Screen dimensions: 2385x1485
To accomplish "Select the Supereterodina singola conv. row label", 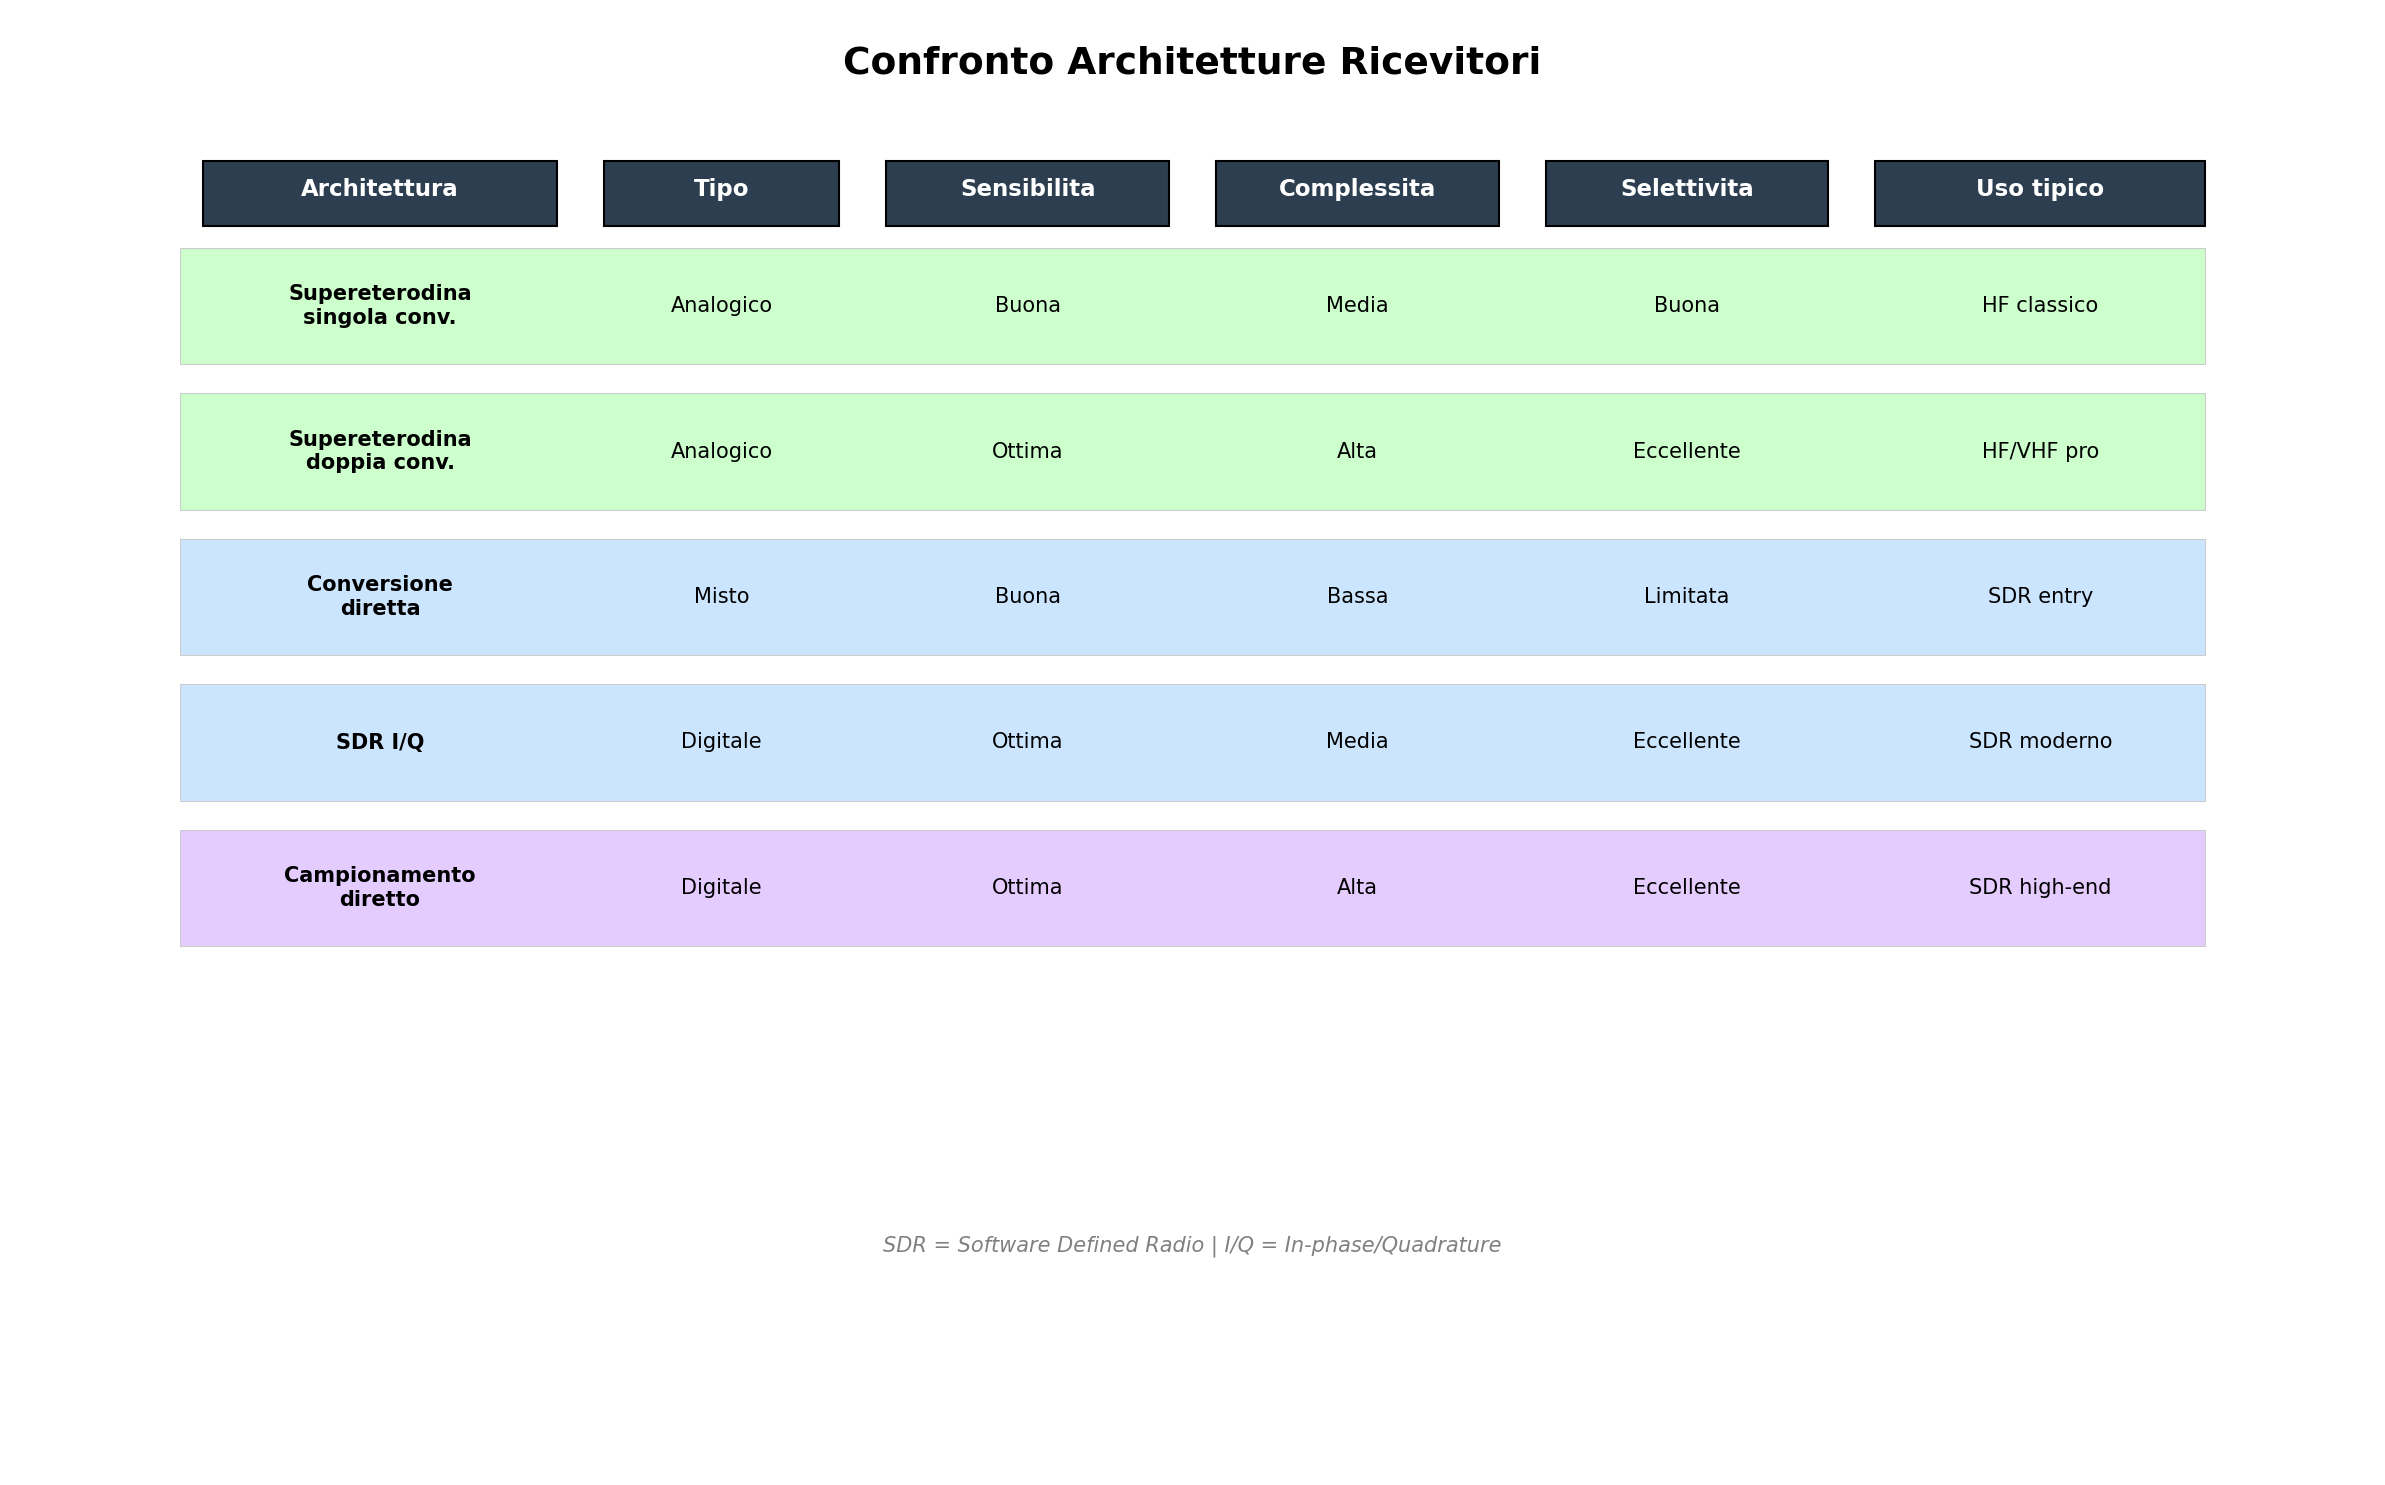I will pyautogui.click(x=380, y=305).
